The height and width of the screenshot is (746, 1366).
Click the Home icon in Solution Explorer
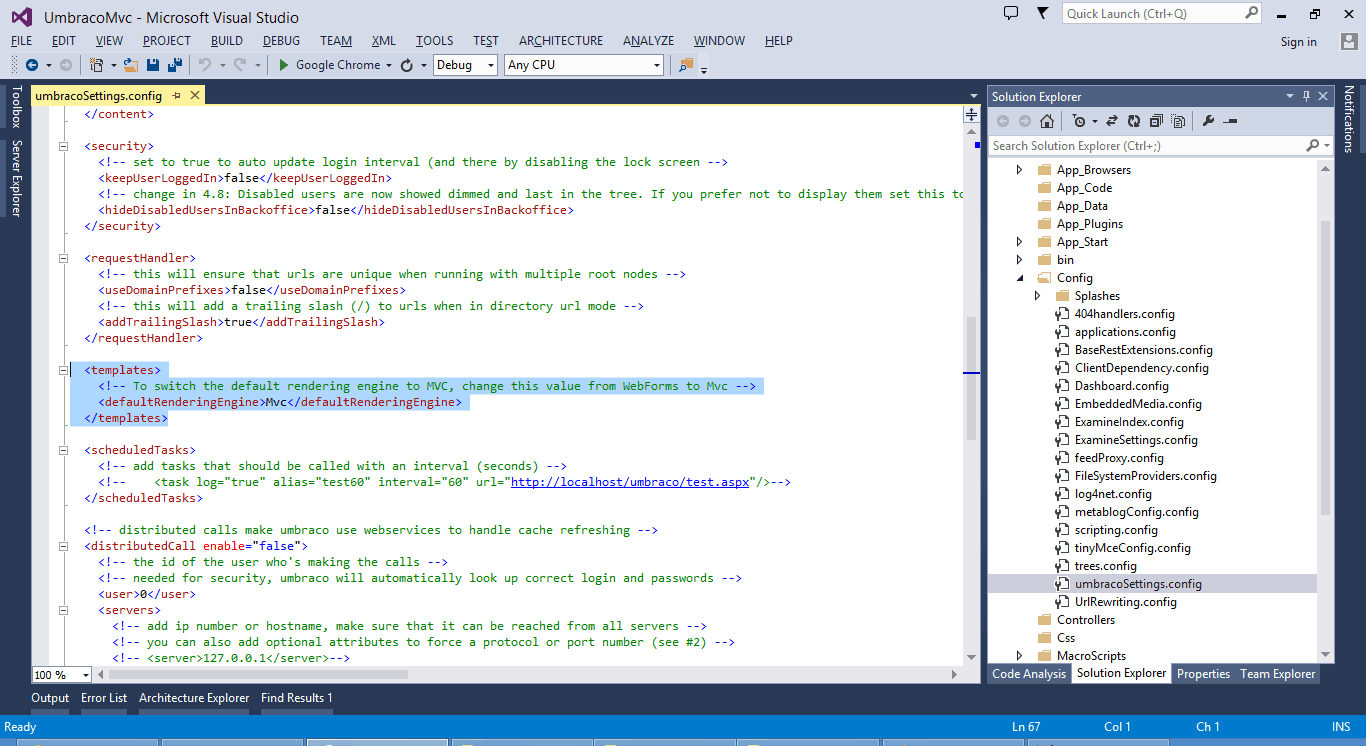coord(1047,121)
